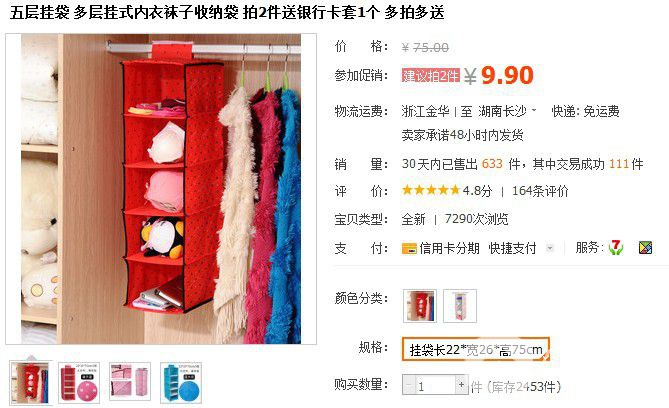Select fourth thumbnail with blue organizer
The height and width of the screenshot is (408, 669).
181,383
